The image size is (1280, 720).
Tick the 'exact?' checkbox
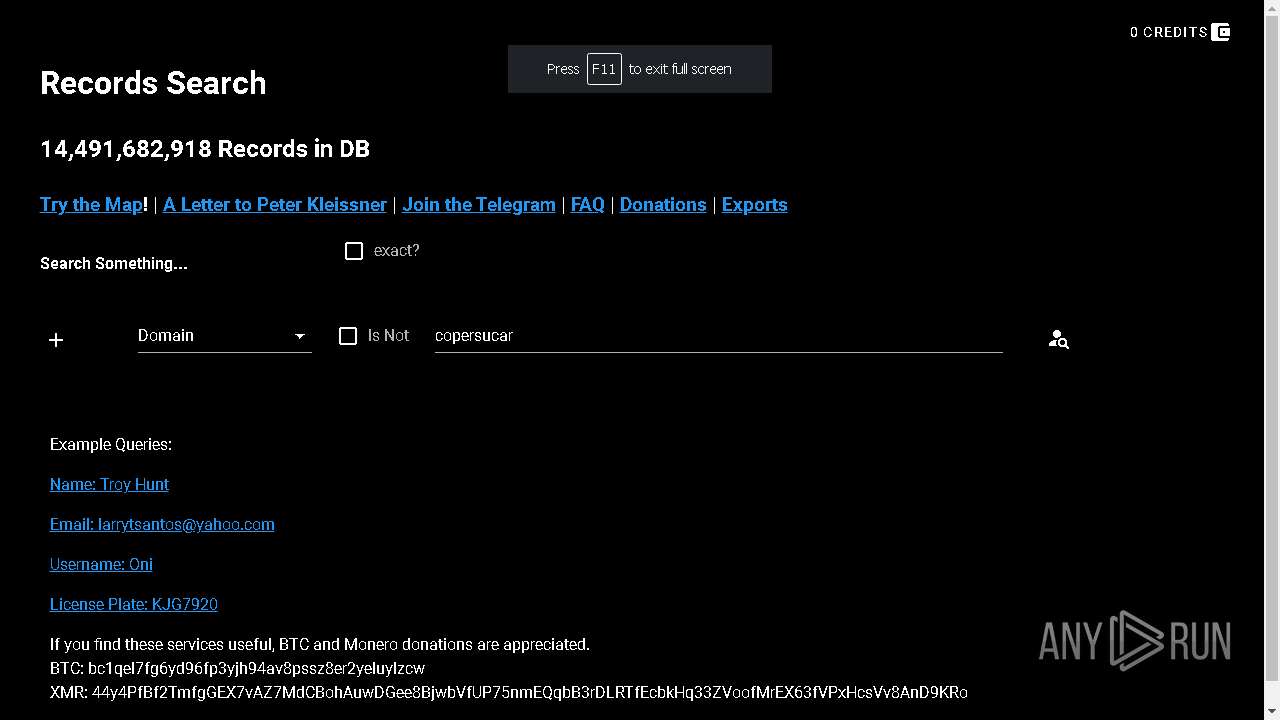354,251
